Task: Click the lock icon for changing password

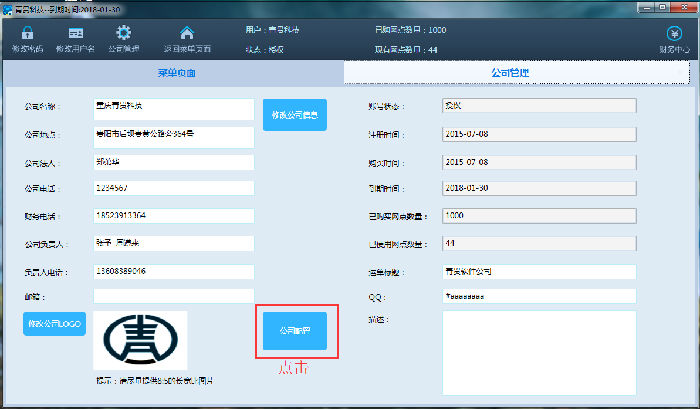Action: tap(27, 33)
